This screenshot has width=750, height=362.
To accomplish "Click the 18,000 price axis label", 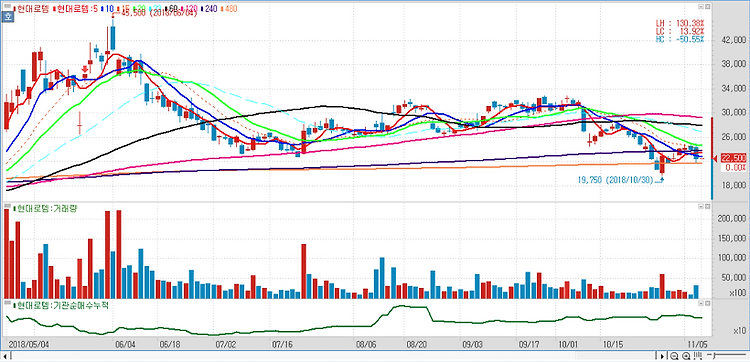I will coord(733,185).
